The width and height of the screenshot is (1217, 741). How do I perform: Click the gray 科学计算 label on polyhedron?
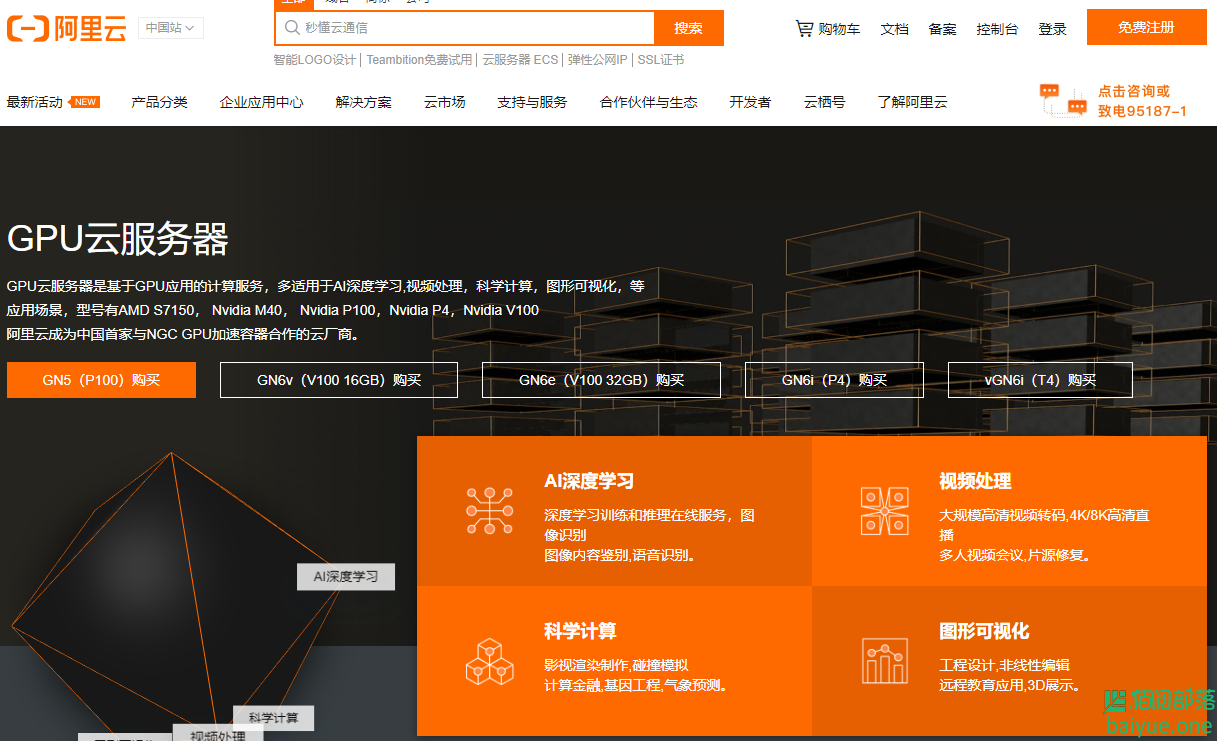[274, 718]
